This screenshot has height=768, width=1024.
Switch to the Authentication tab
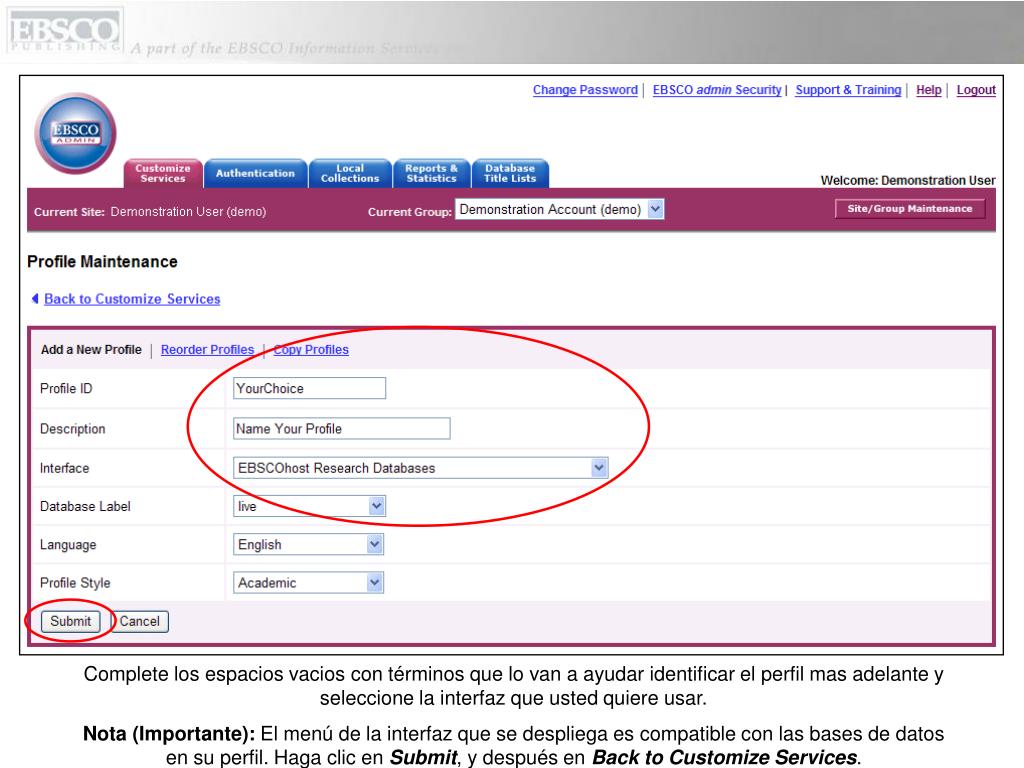[255, 174]
